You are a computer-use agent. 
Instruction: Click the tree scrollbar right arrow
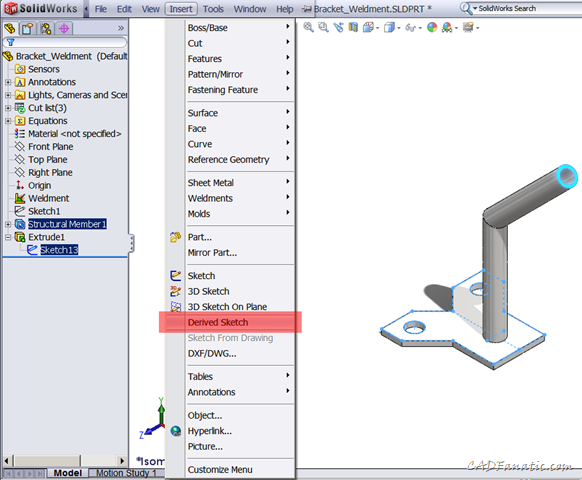tap(122, 461)
